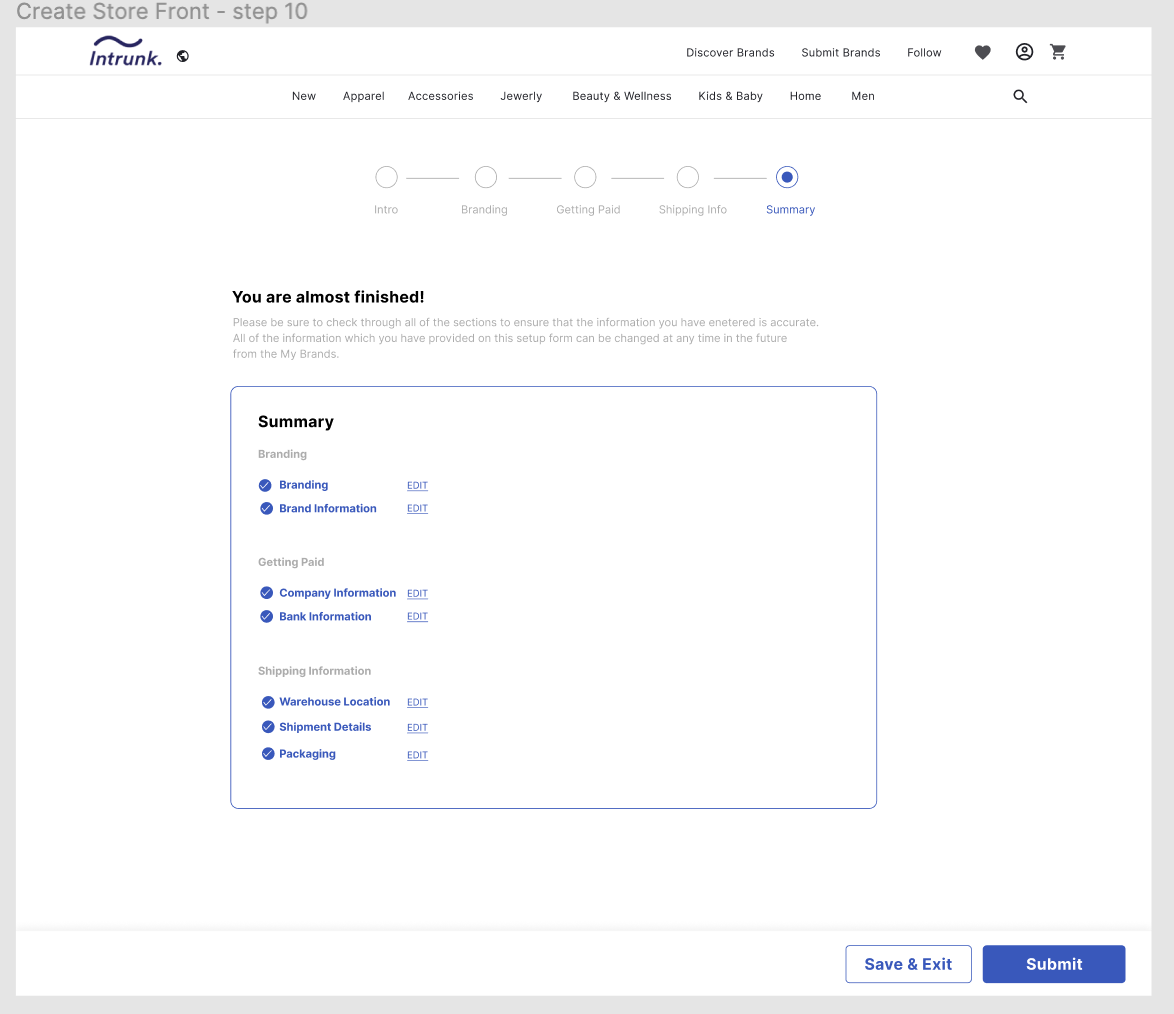Viewport: 1174px width, 1014px height.
Task: Go to Submit Brands
Action: click(x=841, y=52)
